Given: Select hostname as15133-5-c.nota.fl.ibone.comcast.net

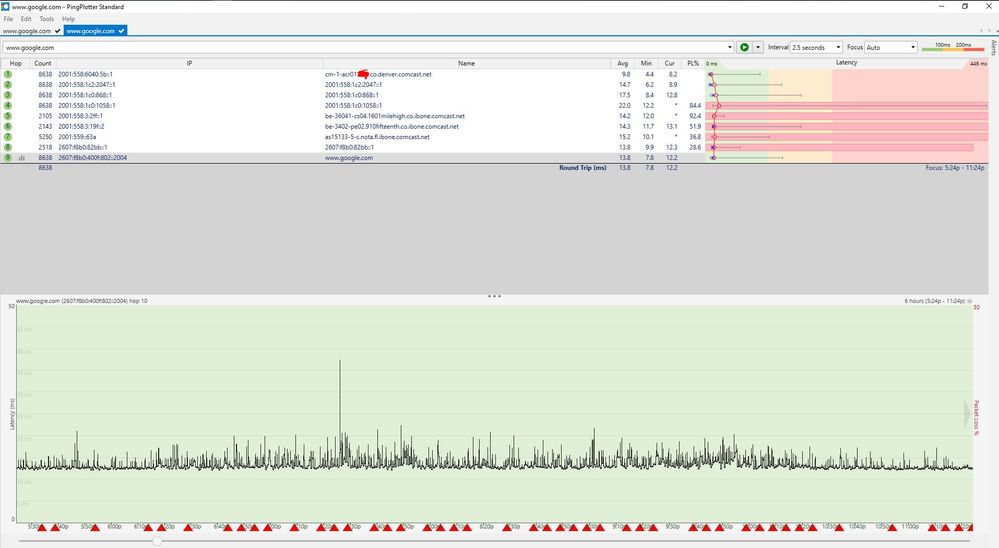Looking at the screenshot, I should (377, 137).
